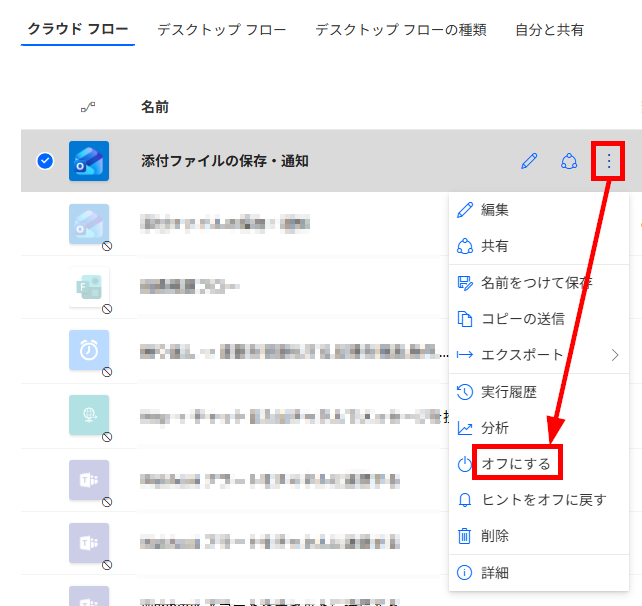Switch to the デスクトップ フロー tab
Screen dimensions: 642x606
[x=222, y=29]
